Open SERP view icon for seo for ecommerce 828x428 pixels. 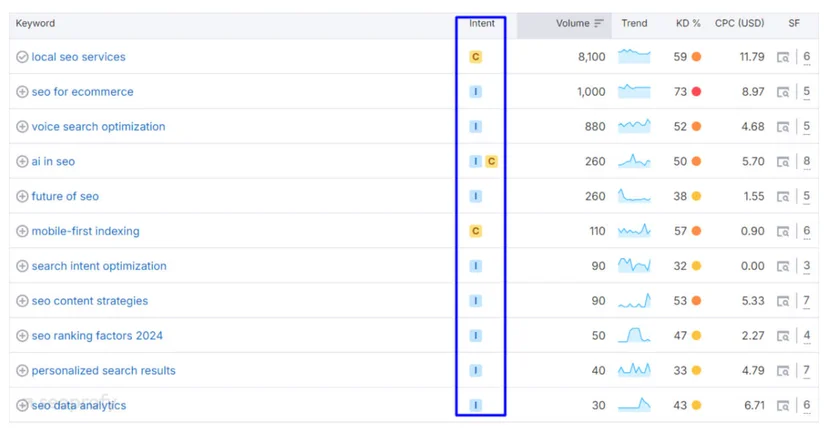pos(783,92)
